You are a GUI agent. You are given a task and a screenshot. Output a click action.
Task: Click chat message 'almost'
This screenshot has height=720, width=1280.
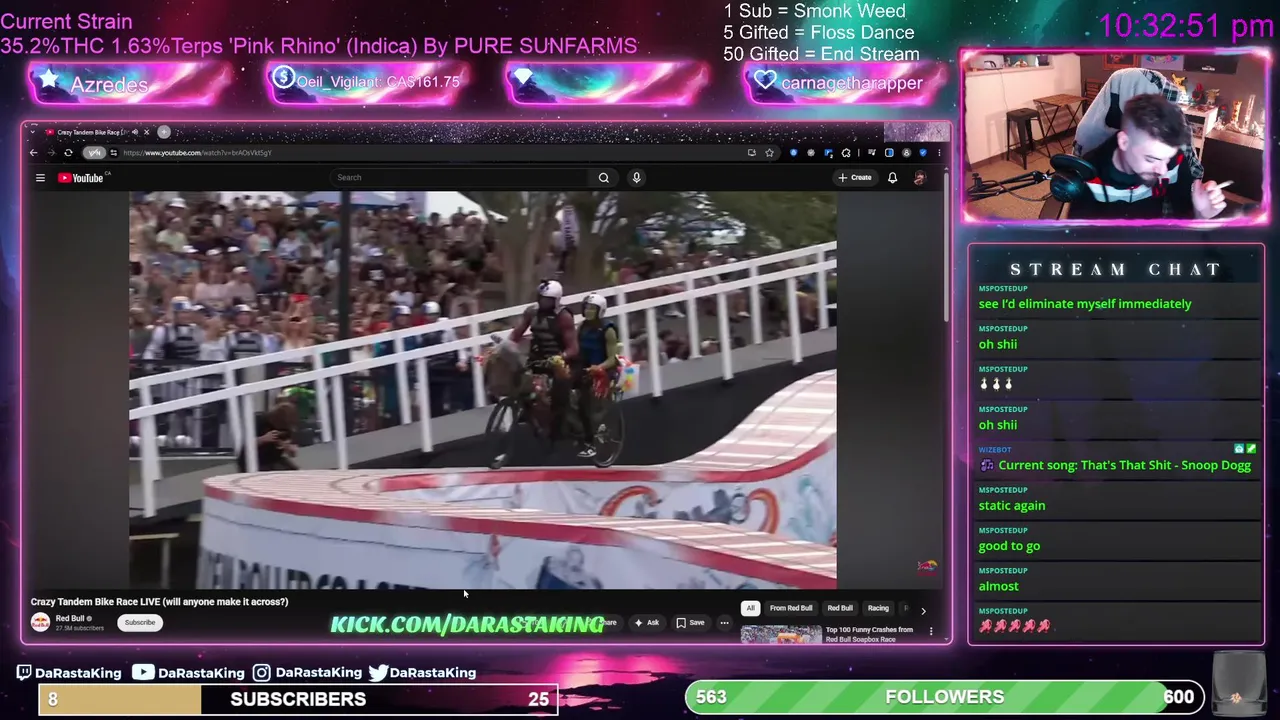[x=998, y=586]
